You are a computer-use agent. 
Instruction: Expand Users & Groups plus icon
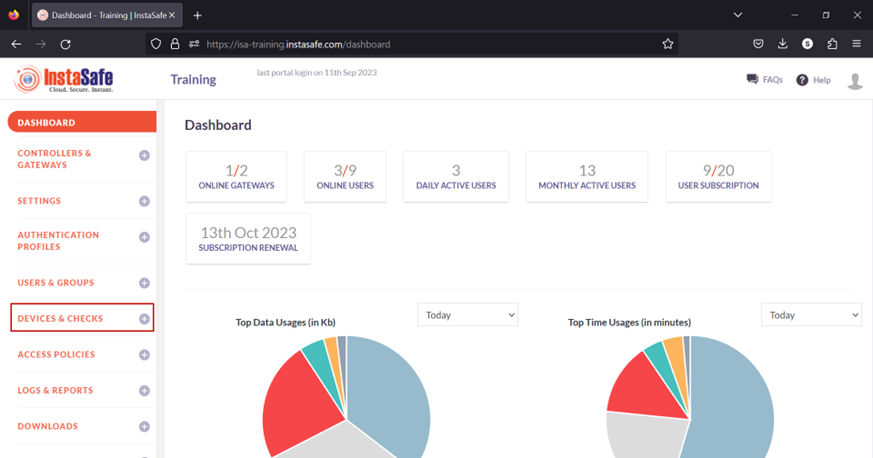pos(144,283)
